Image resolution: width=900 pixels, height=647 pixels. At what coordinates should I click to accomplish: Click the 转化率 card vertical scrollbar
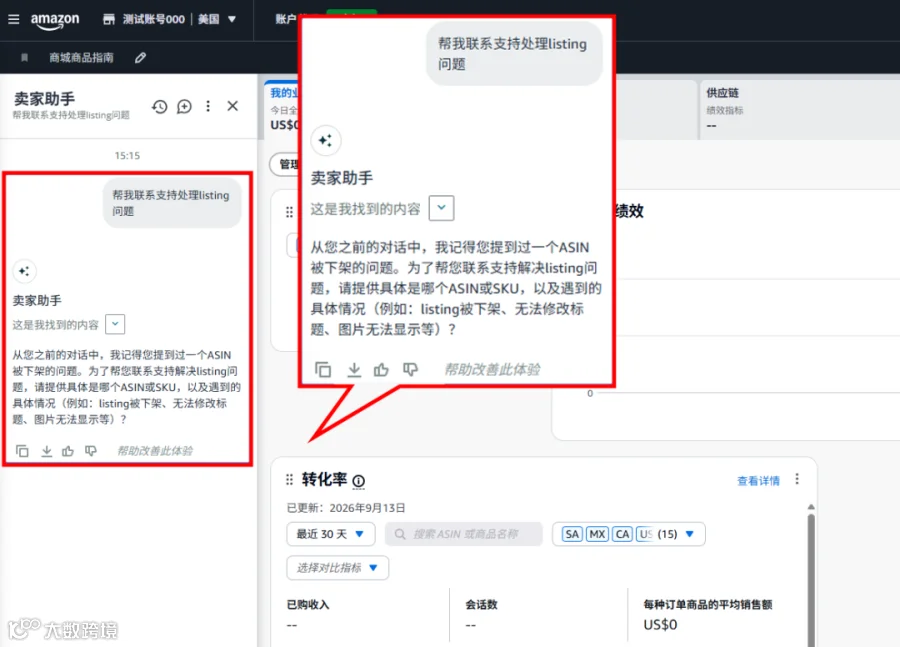811,580
